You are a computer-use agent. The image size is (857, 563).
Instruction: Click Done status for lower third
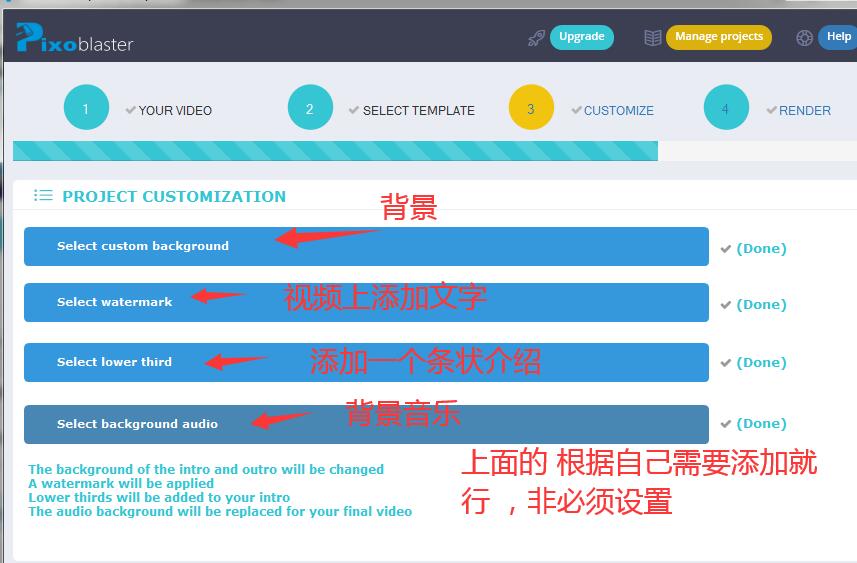(x=761, y=362)
